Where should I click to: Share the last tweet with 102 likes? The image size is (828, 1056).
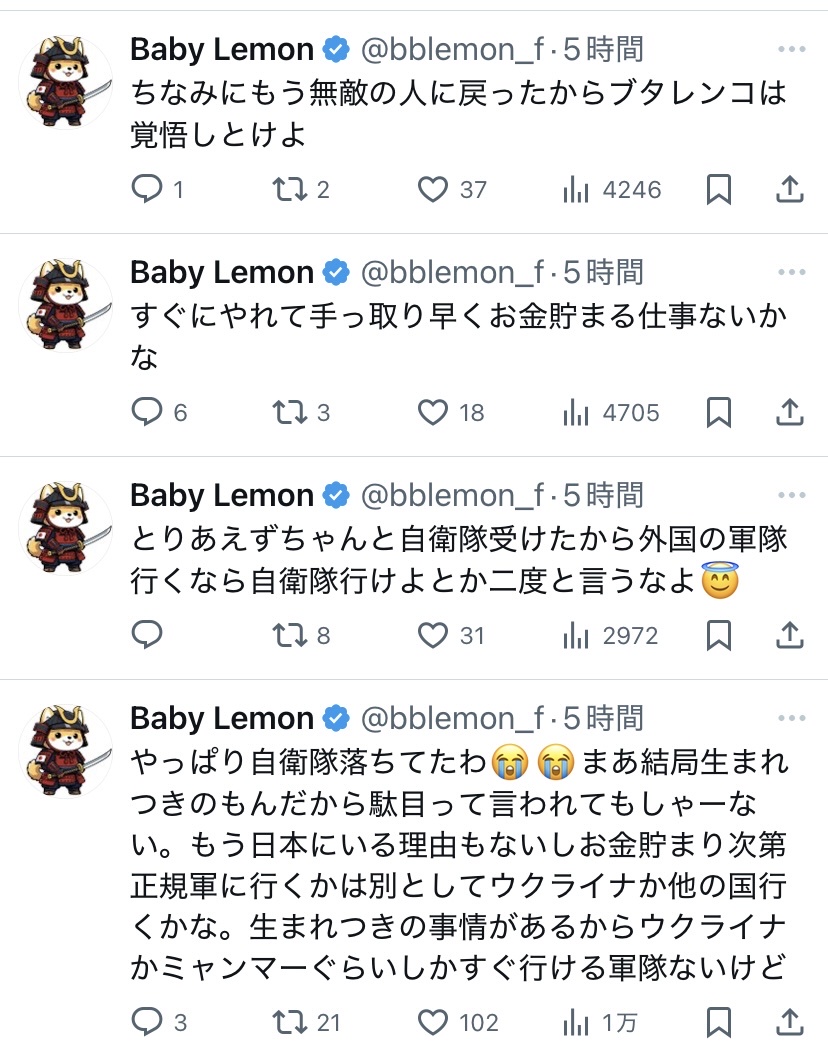tap(790, 1022)
